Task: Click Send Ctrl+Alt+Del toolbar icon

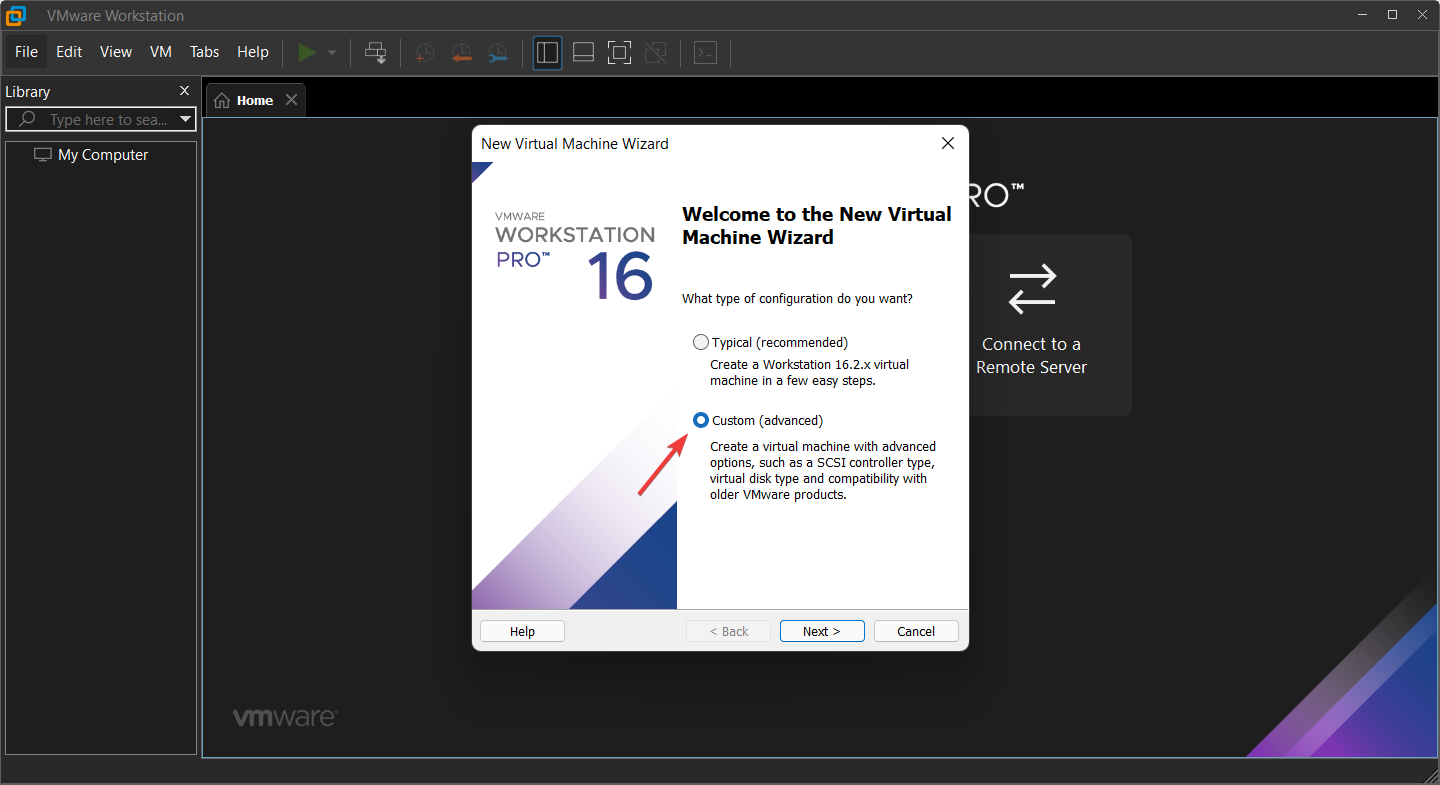Action: pyautogui.click(x=376, y=53)
